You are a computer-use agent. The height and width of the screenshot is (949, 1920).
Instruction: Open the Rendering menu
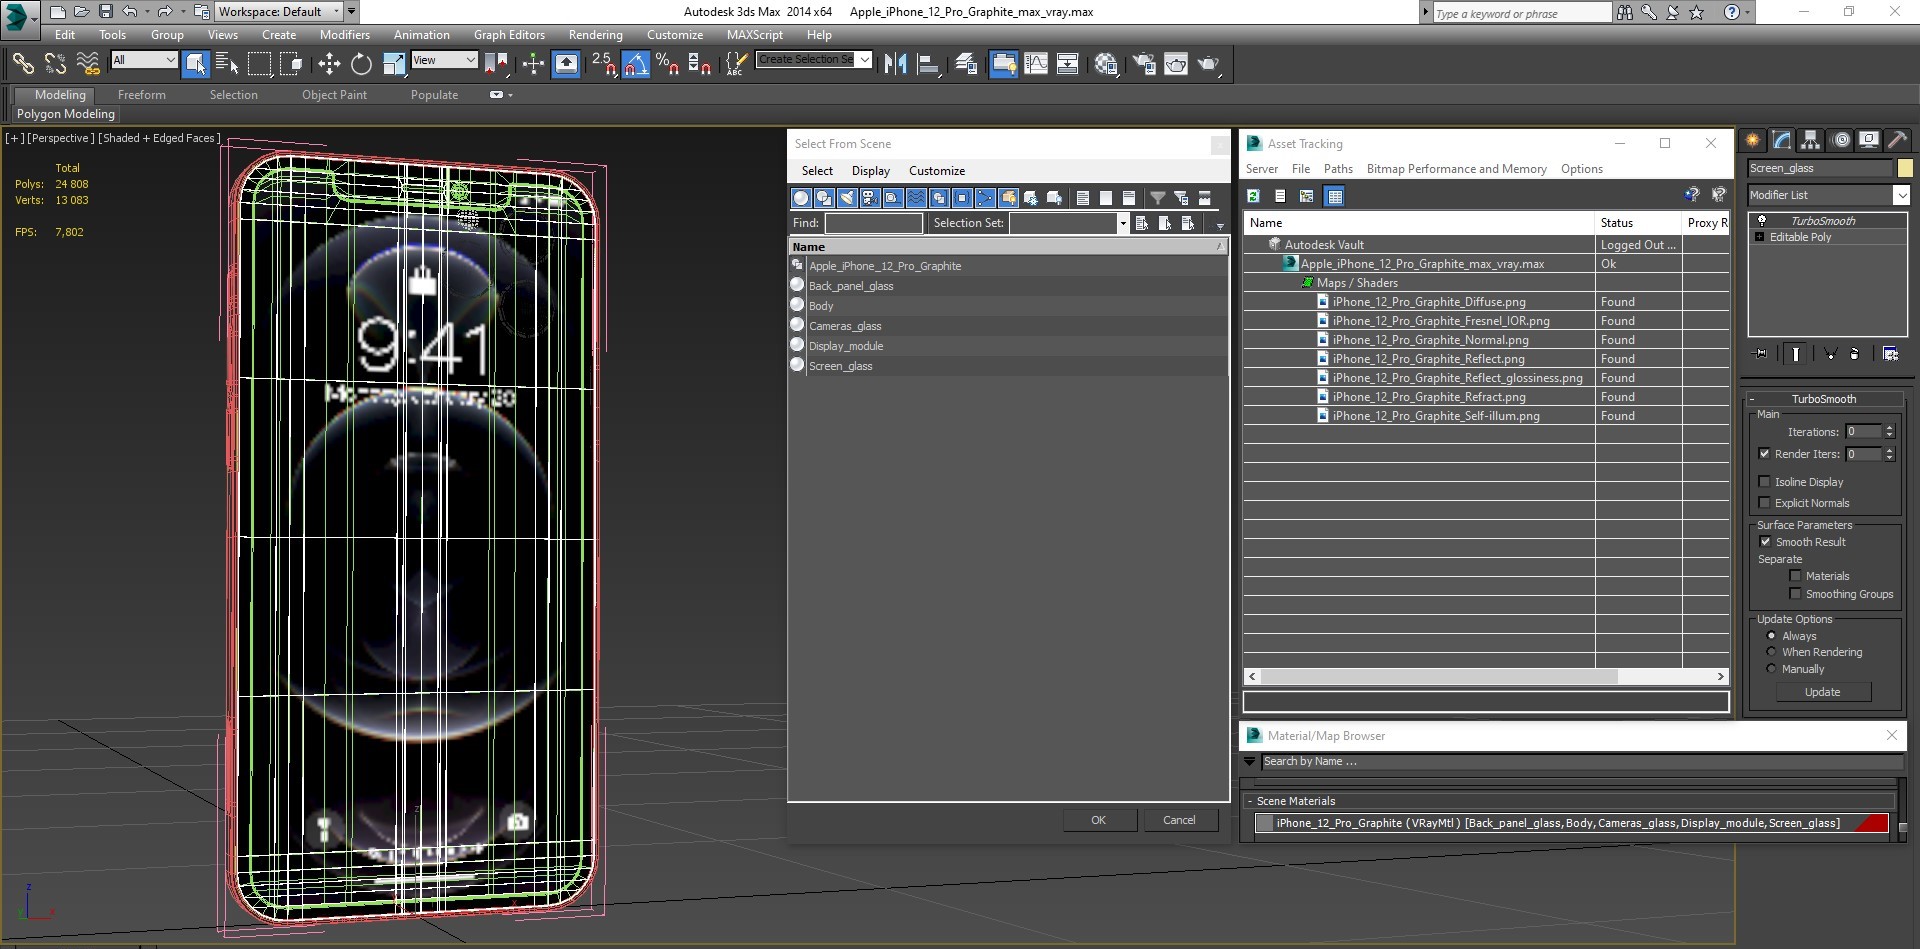pos(596,35)
